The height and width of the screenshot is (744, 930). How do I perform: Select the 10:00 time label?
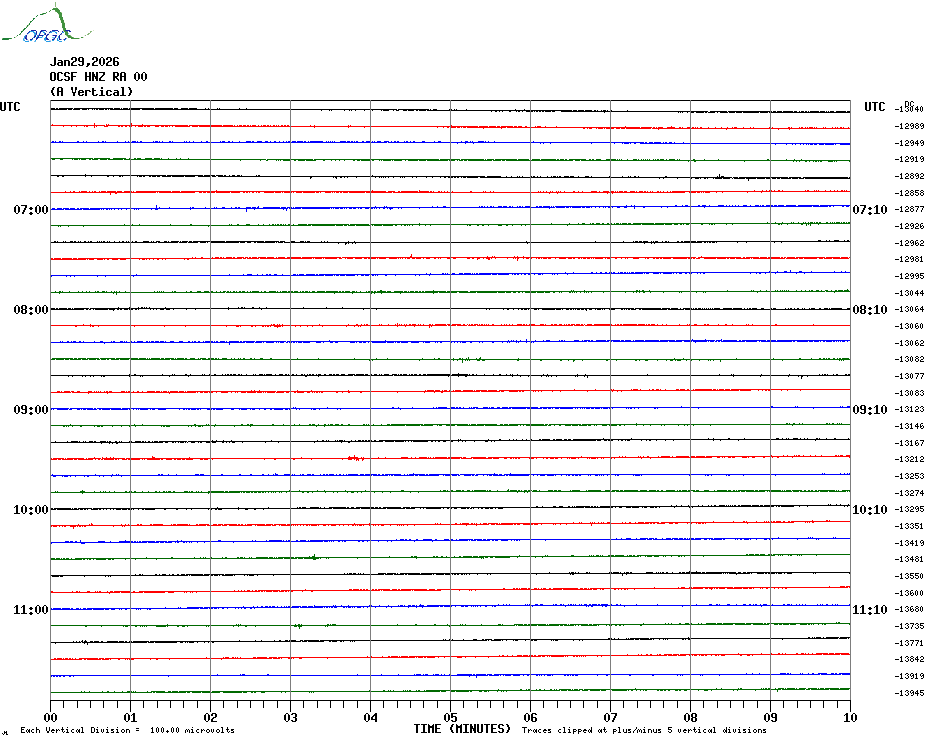coord(31,510)
